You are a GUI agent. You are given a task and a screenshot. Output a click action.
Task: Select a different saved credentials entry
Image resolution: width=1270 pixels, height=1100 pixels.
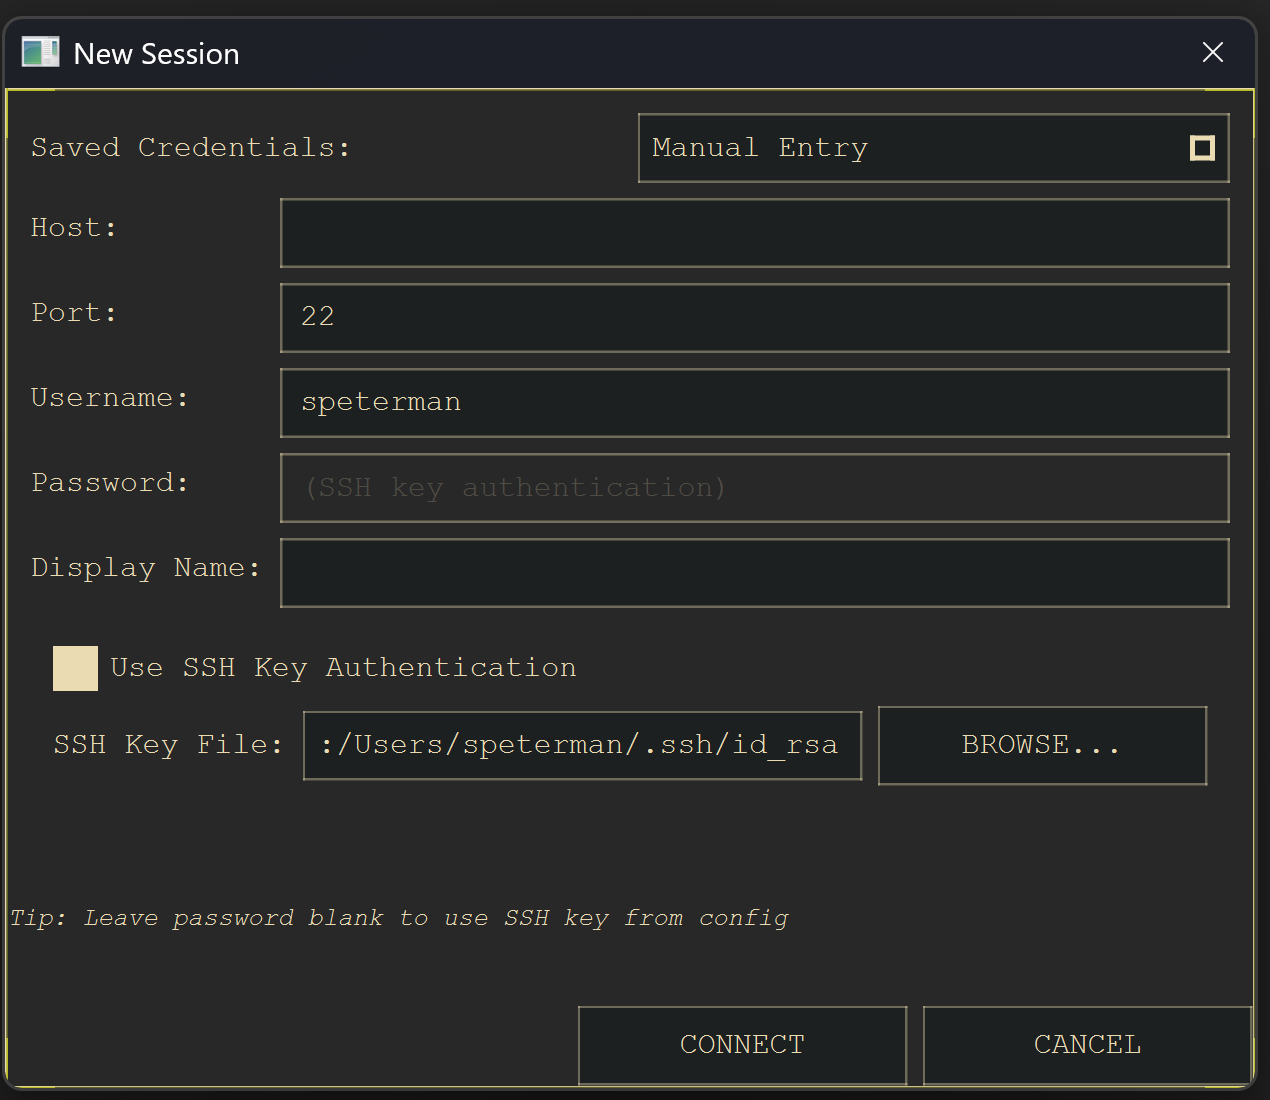pyautogui.click(x=933, y=147)
